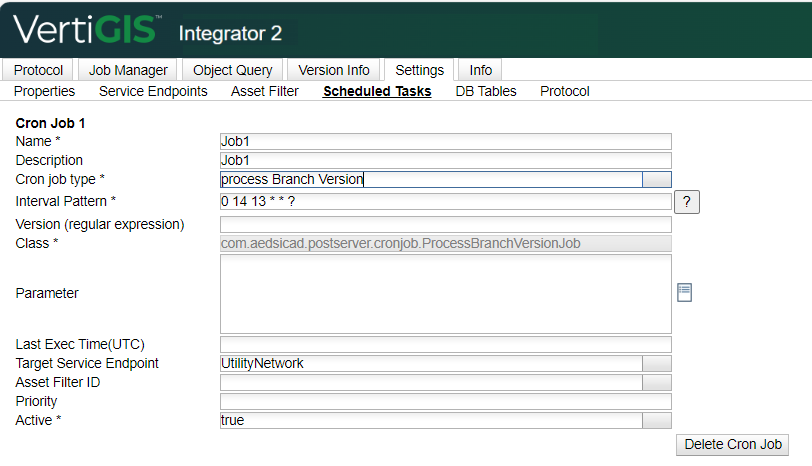The width and height of the screenshot is (812, 466).
Task: Expand the Active dropdown
Action: (657, 420)
